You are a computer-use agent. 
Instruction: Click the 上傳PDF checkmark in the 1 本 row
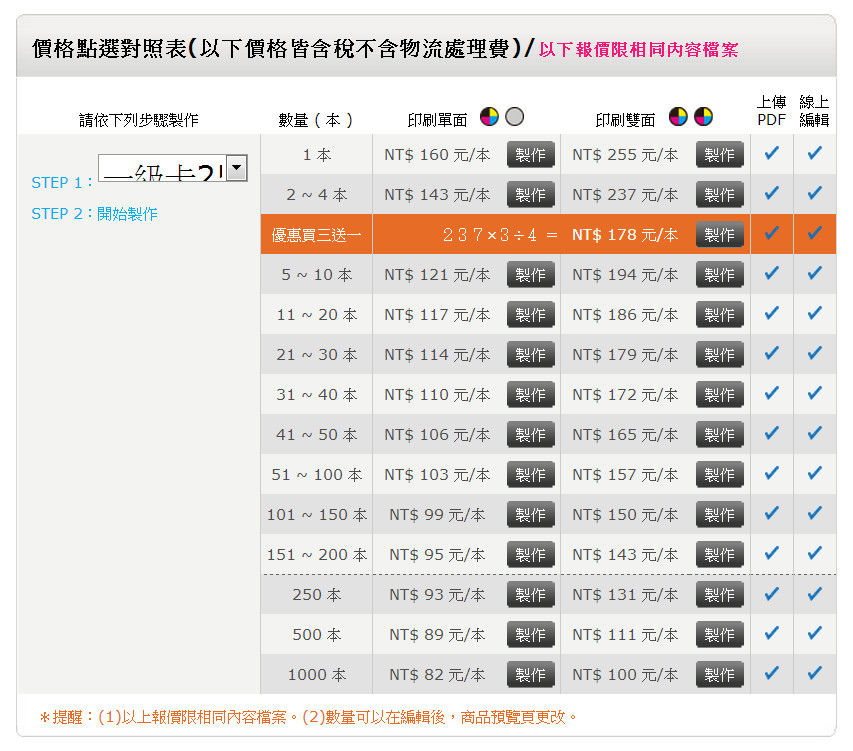(771, 155)
